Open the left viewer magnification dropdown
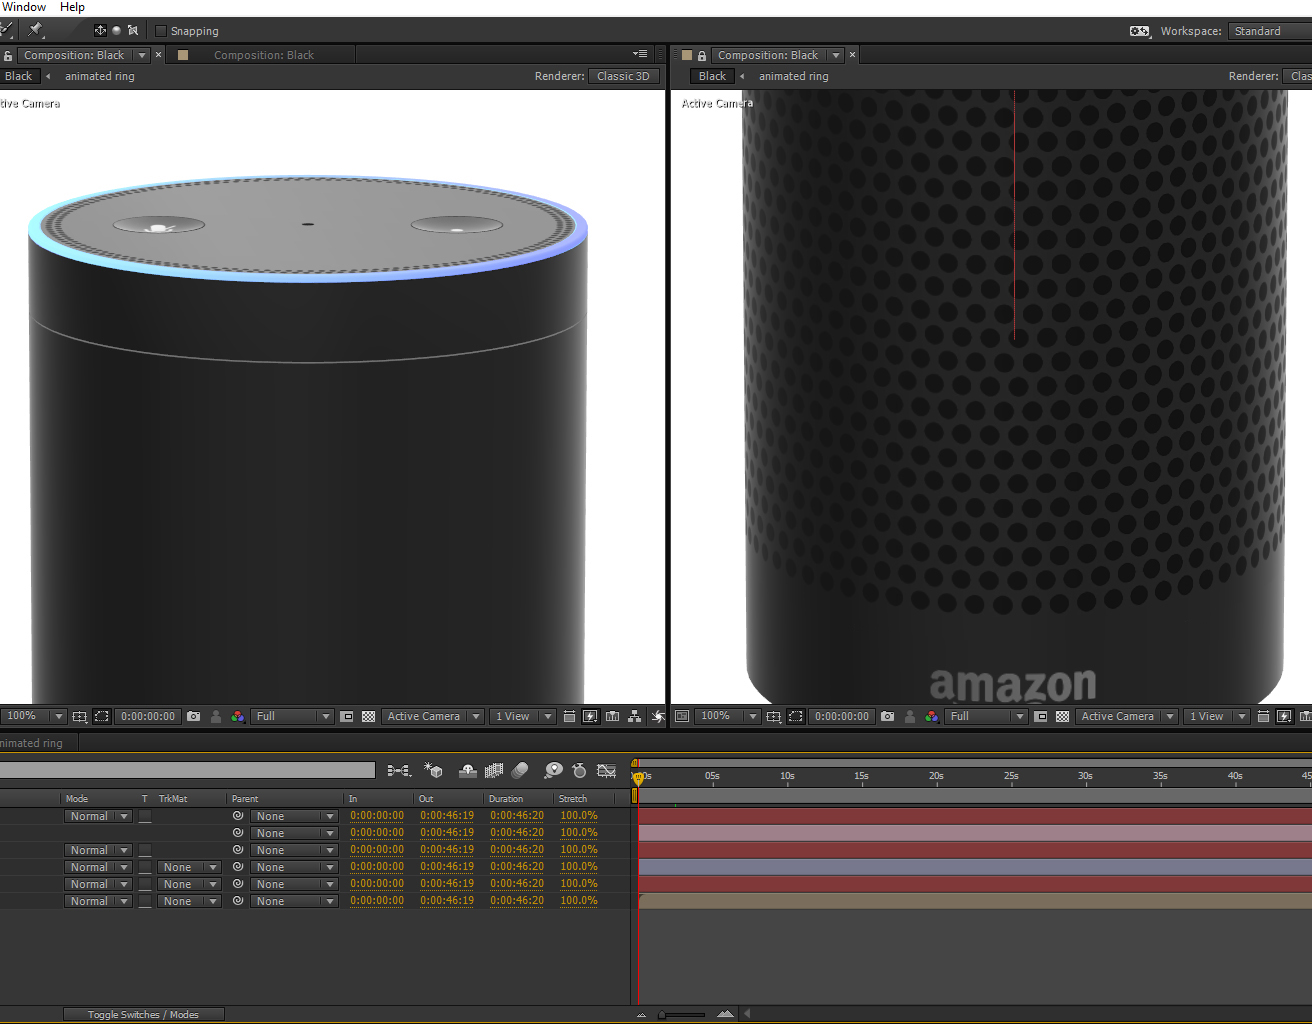Viewport: 1312px width, 1024px height. point(33,716)
